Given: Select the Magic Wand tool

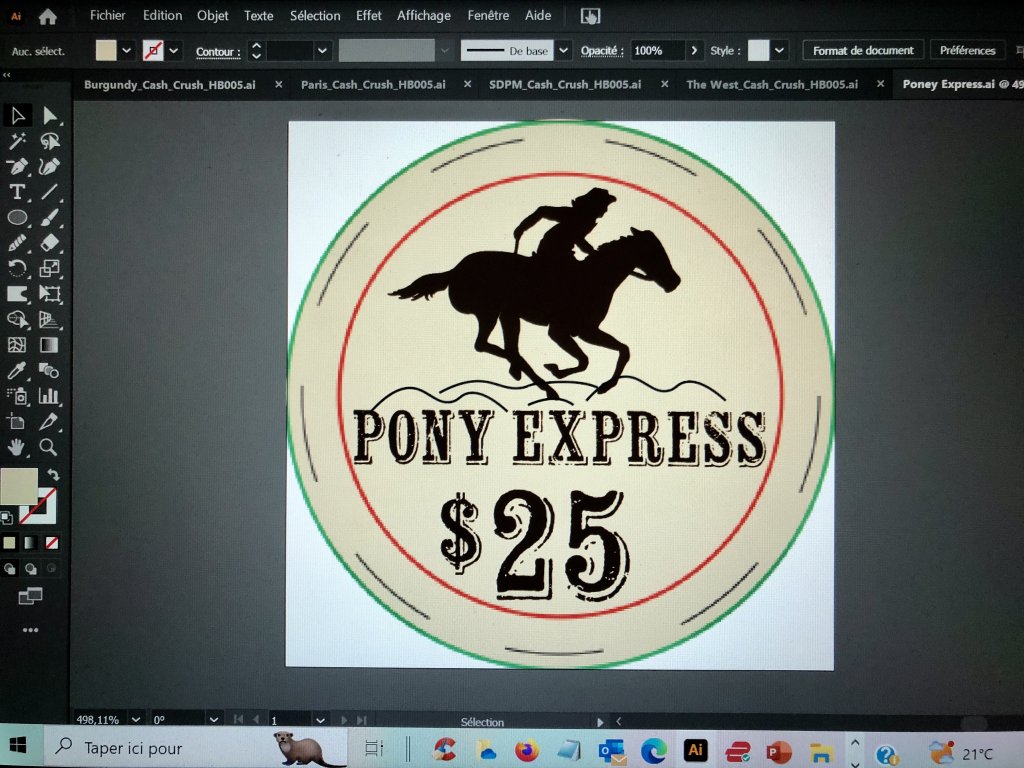Looking at the screenshot, I should pyautogui.click(x=17, y=141).
